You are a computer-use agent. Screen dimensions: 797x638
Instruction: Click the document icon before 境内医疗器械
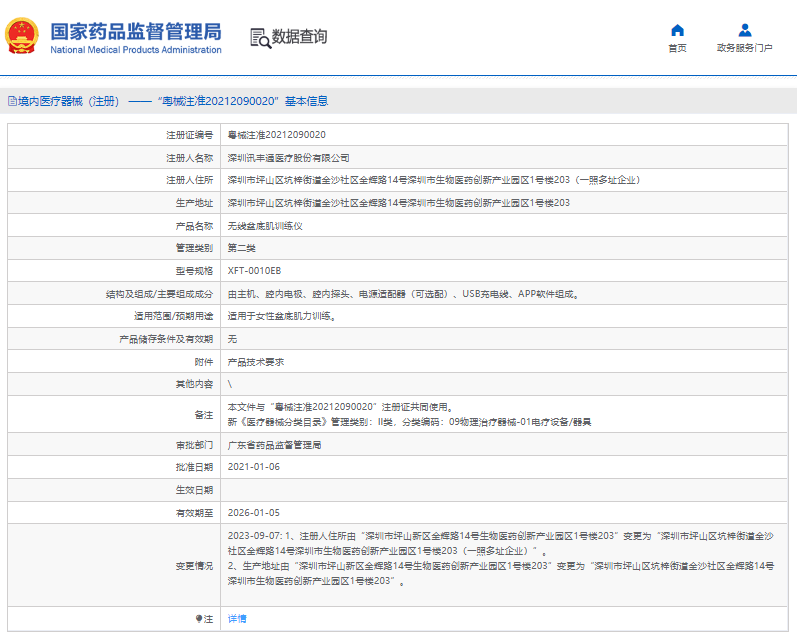tap(12, 101)
